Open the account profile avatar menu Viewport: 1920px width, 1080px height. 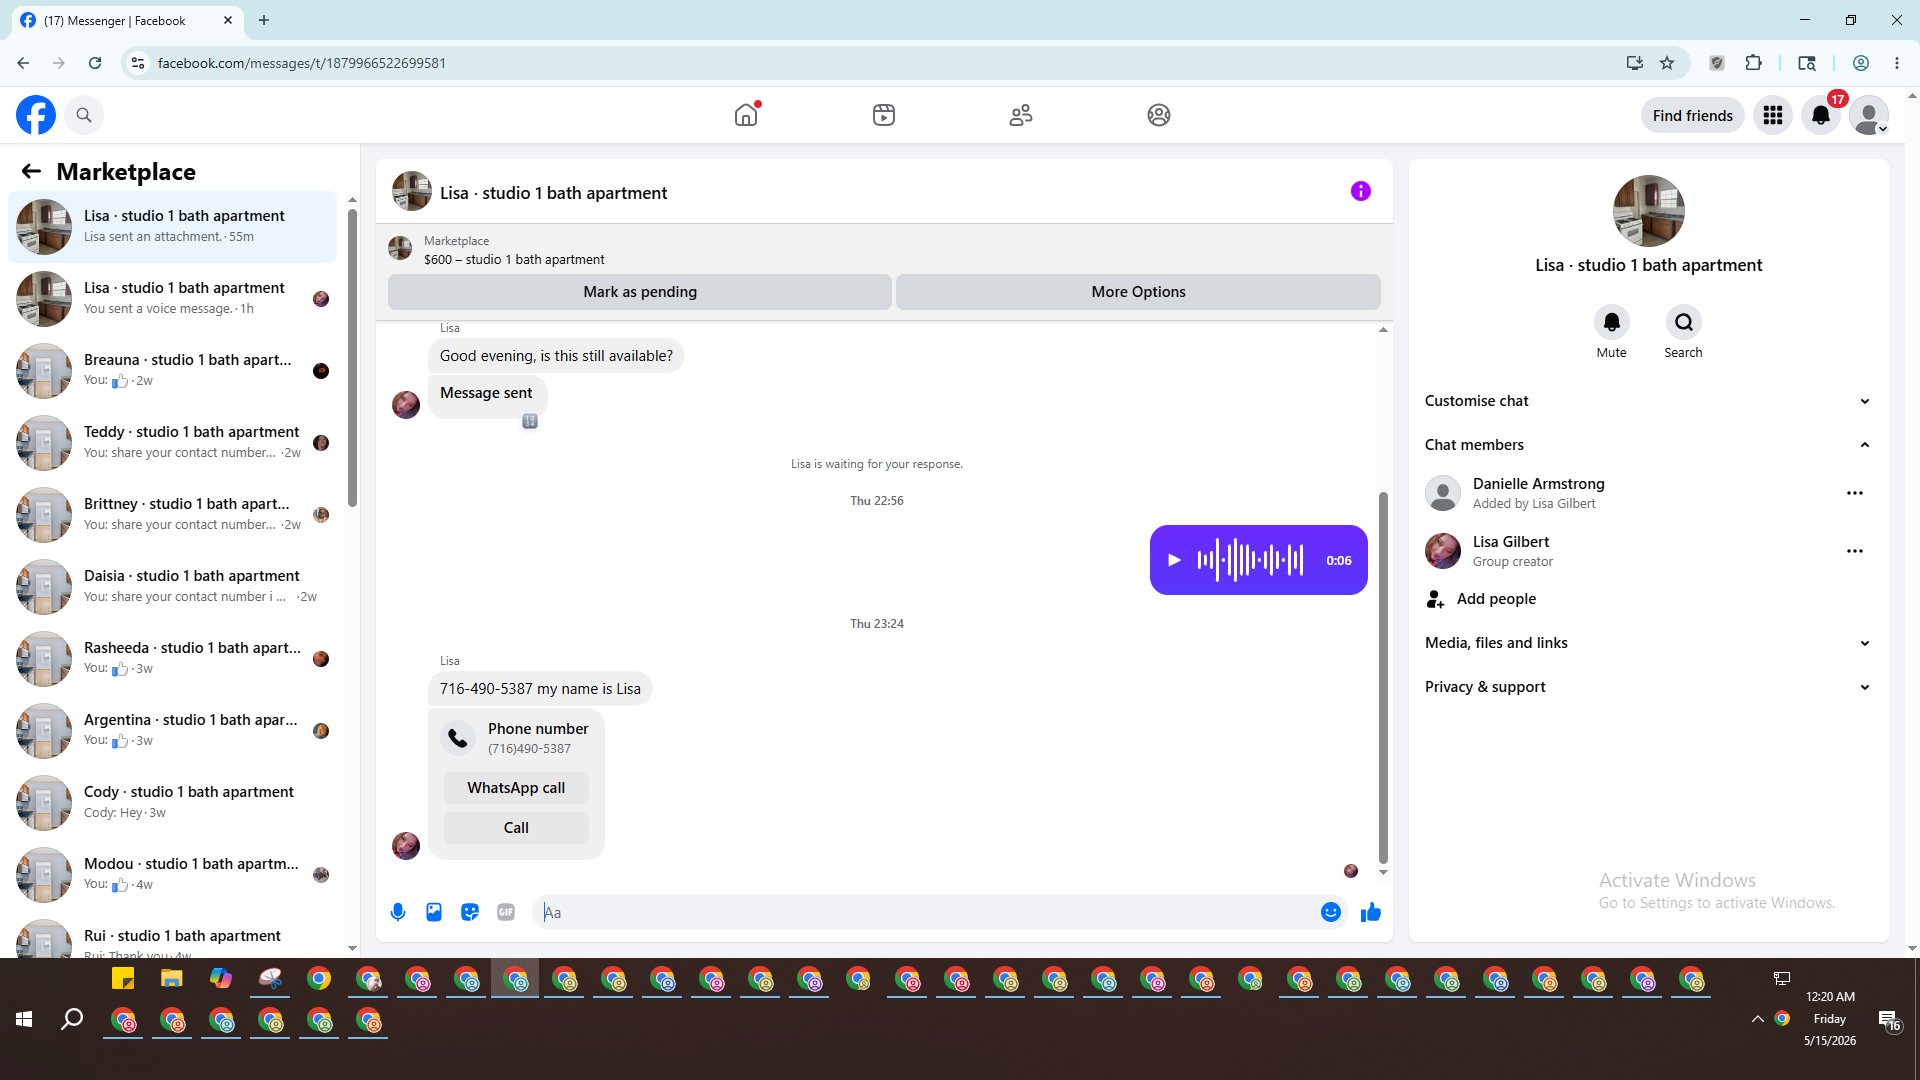click(1869, 116)
